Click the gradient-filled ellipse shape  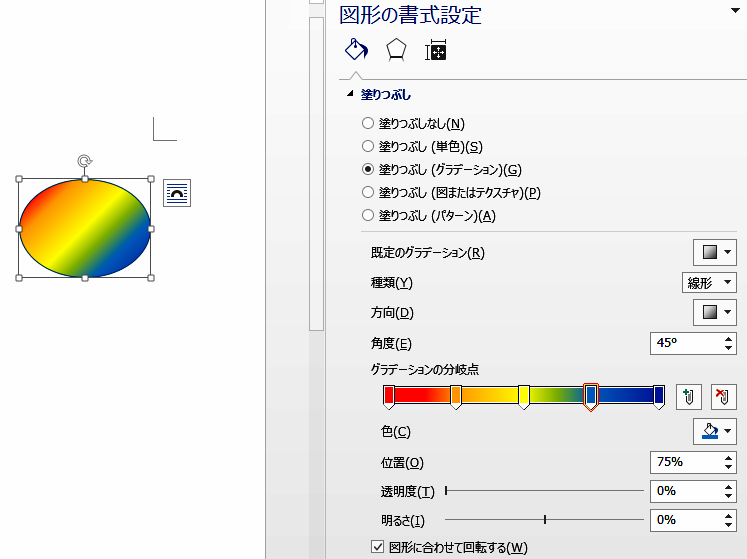pos(85,228)
